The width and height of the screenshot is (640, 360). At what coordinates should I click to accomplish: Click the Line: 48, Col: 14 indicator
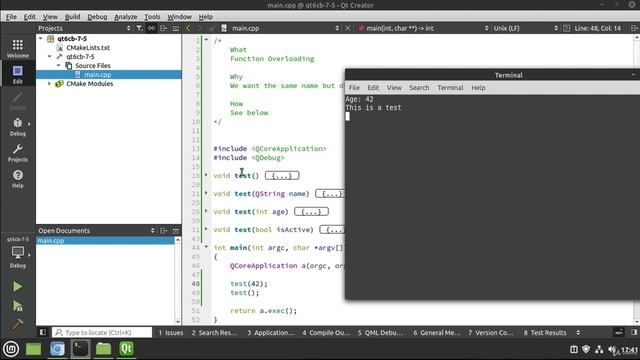click(598, 28)
